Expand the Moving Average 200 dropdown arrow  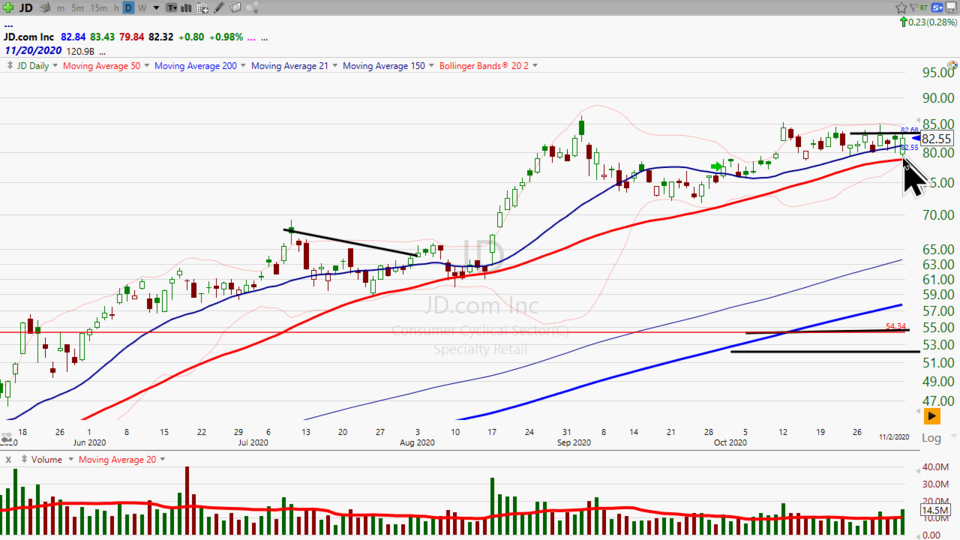pyautogui.click(x=243, y=66)
